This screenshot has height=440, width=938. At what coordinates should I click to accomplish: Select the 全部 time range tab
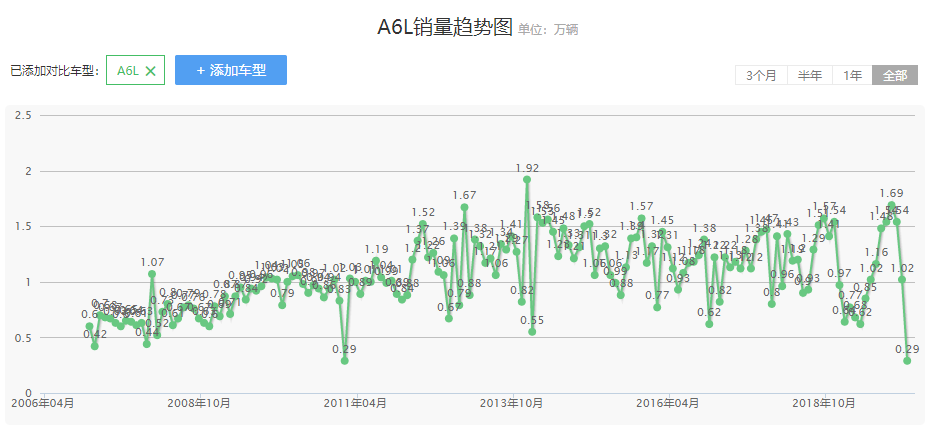[895, 76]
